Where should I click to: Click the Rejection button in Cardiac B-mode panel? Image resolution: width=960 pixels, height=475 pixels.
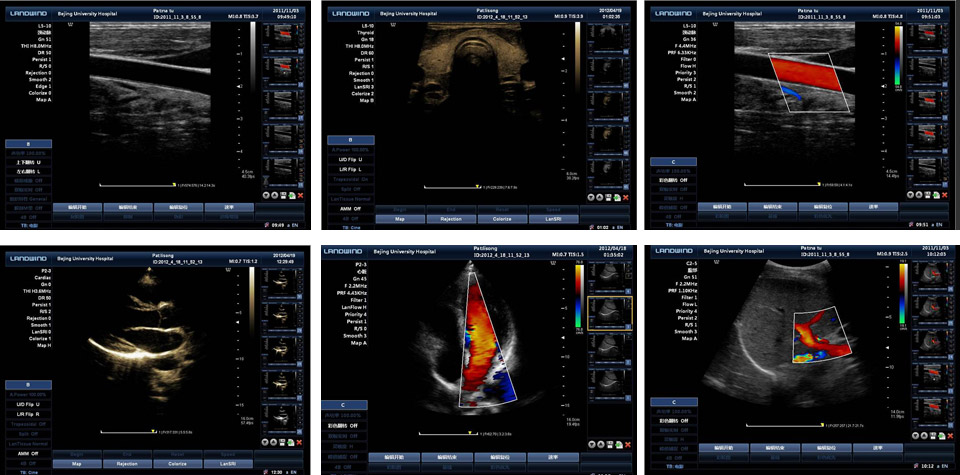pyautogui.click(x=127, y=463)
